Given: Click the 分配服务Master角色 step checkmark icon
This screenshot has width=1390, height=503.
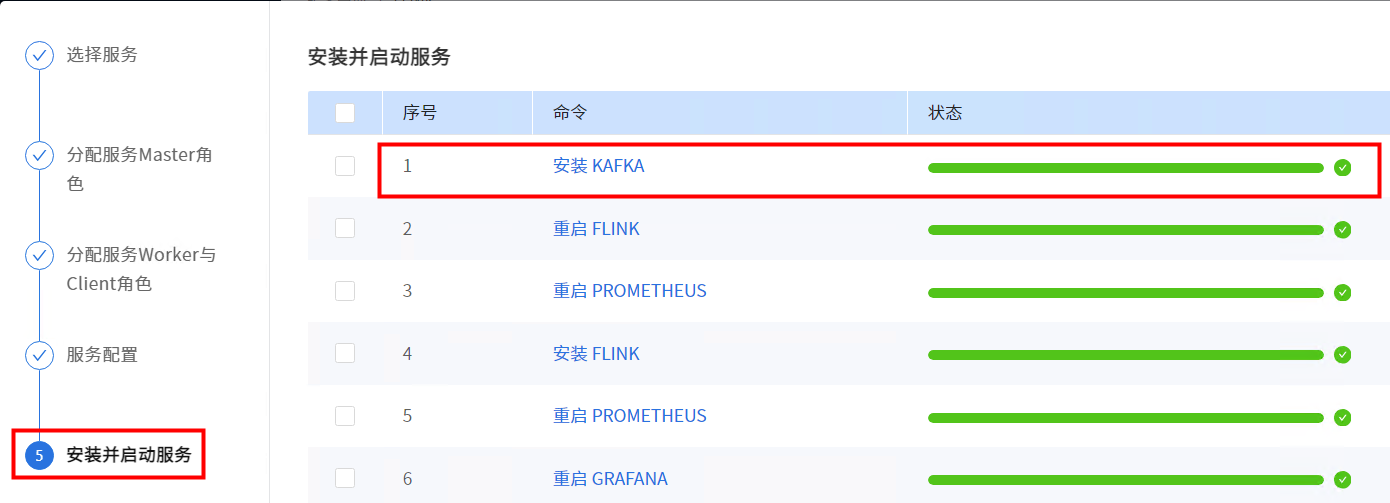Looking at the screenshot, I should 39,156.
